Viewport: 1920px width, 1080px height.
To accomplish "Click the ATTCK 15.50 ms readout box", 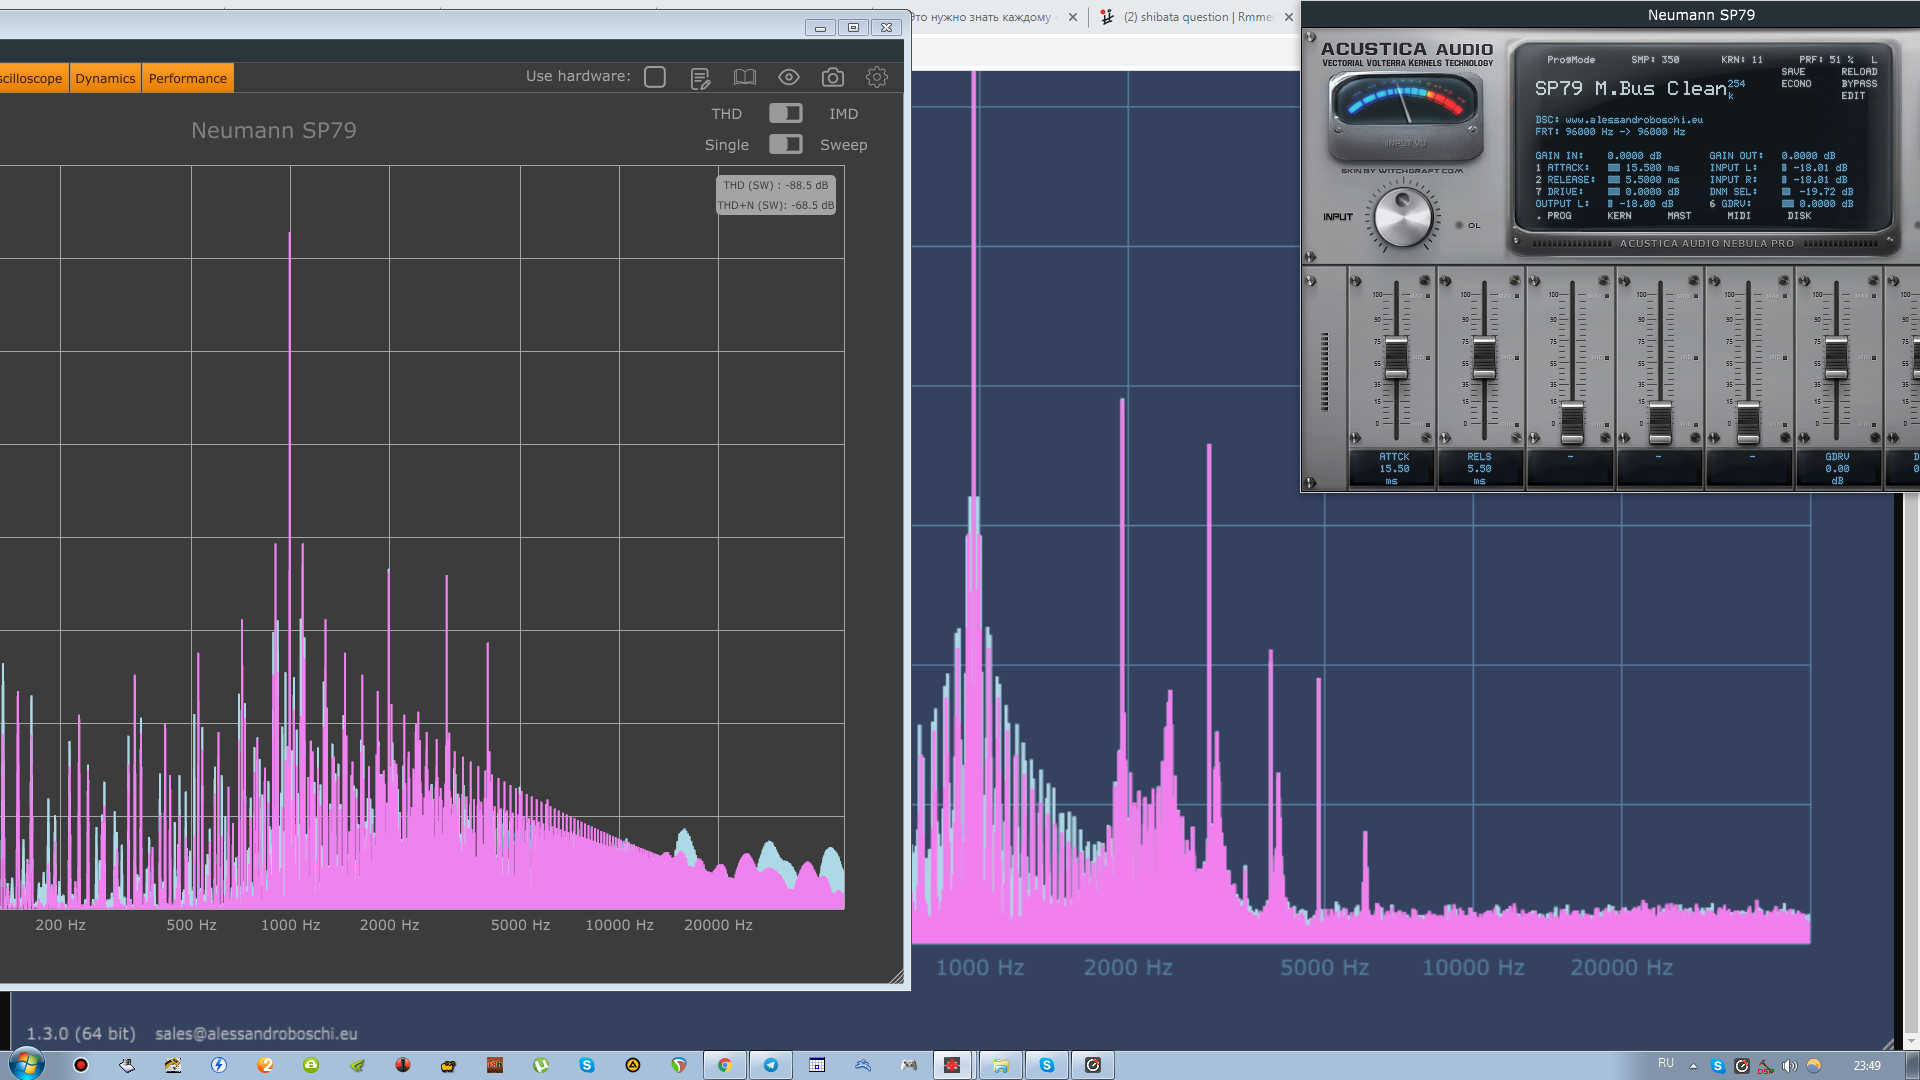I will pos(1393,468).
